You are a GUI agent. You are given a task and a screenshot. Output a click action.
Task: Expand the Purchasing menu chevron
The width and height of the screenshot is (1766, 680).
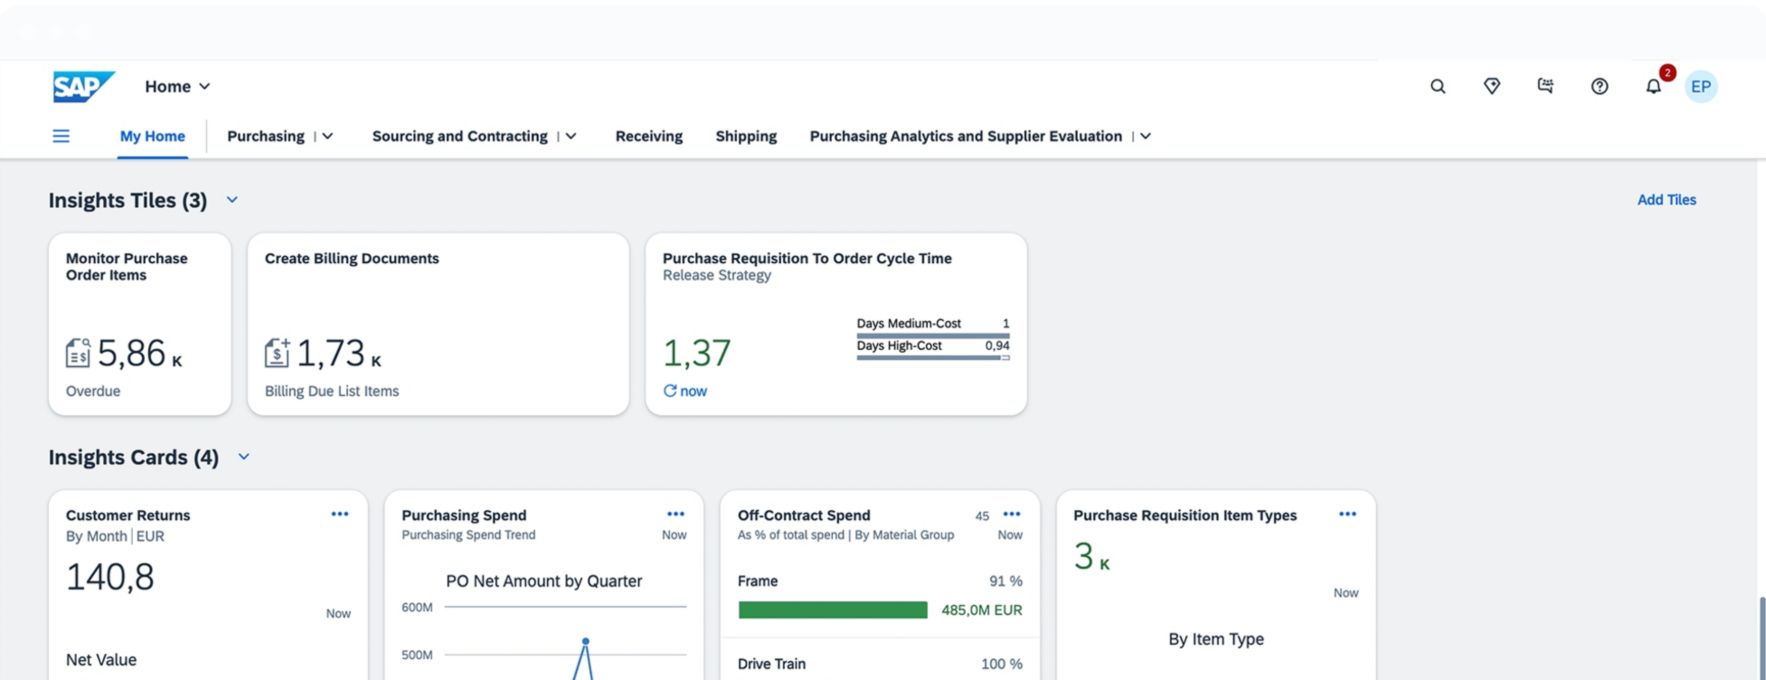pos(327,136)
